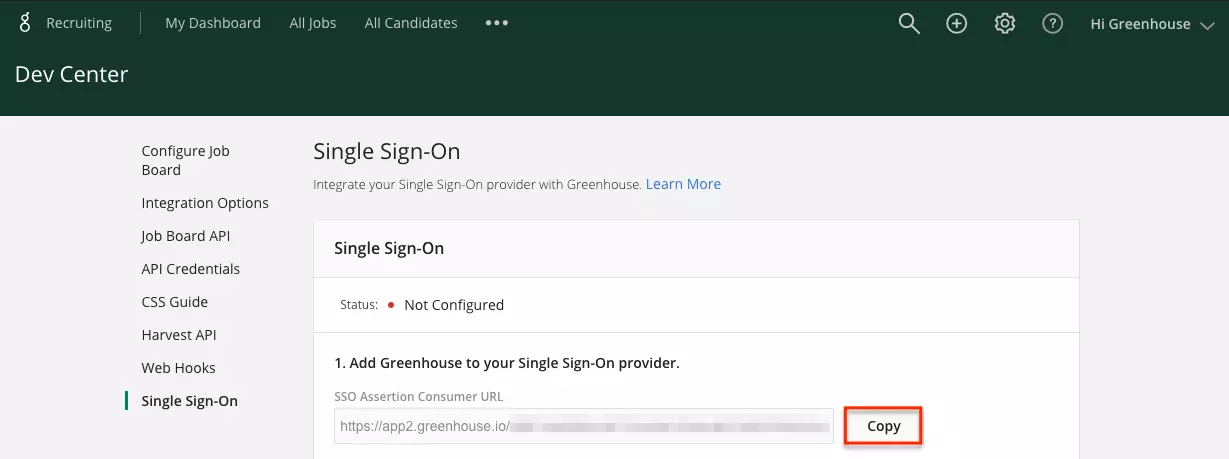The width and height of the screenshot is (1229, 459).
Task: Go to My Dashboard
Action: (213, 23)
